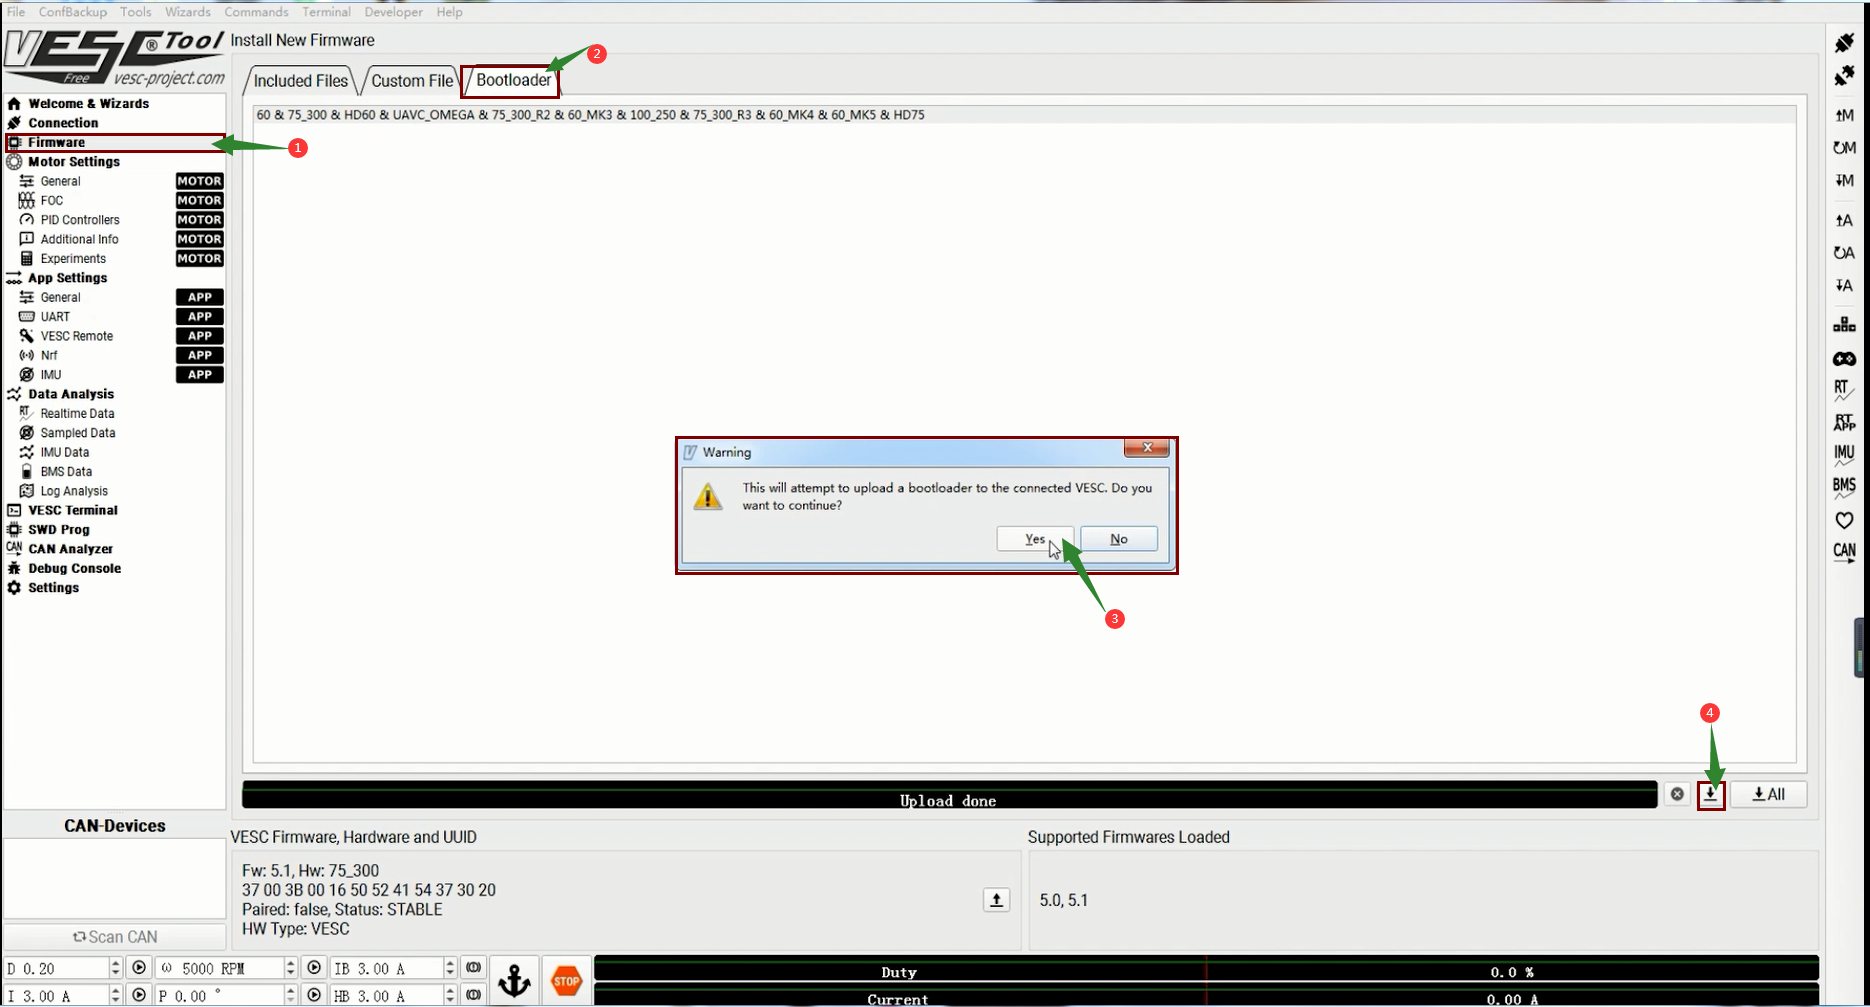The height and width of the screenshot is (1007, 1870).
Task: Toggle the heart alive-packets icon
Action: pos(1844,520)
